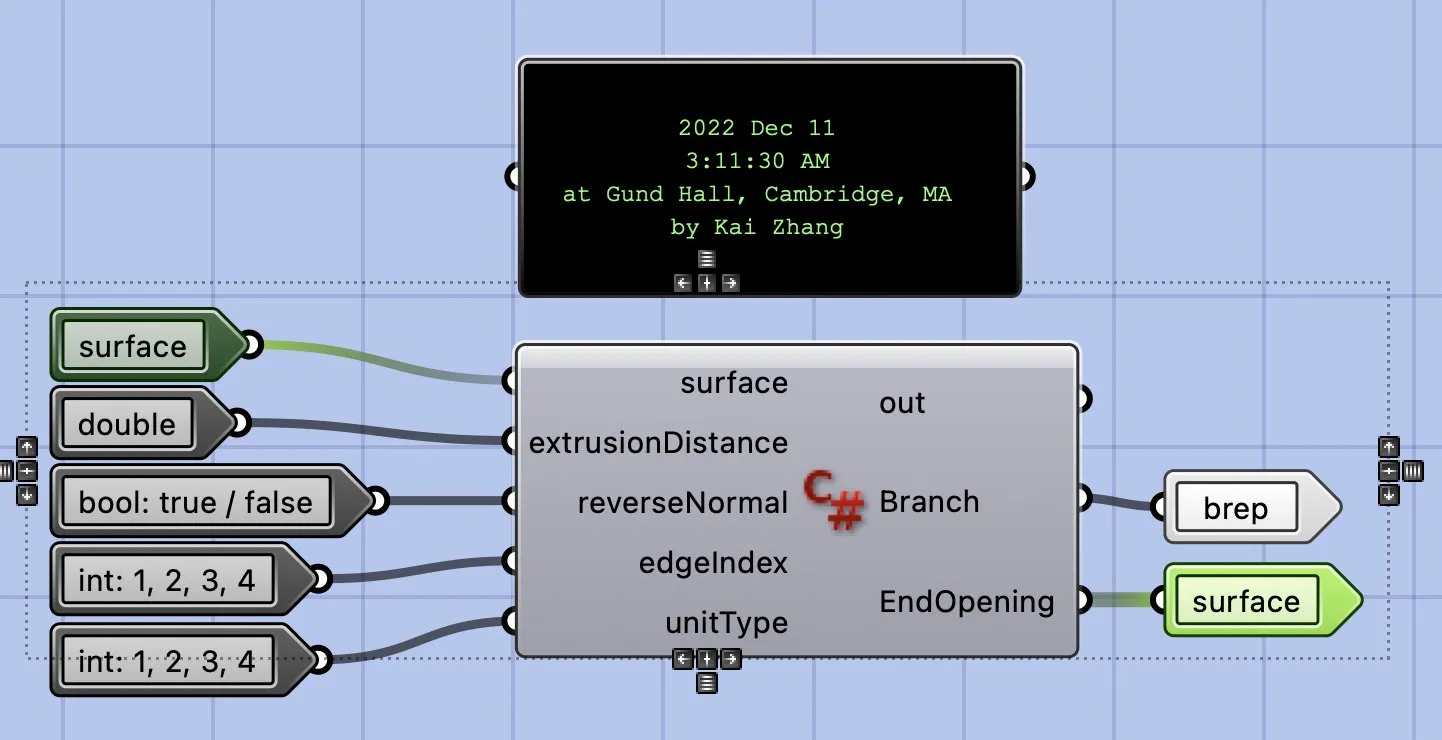Select the int parameter wired to unitType
The image size is (1442, 740).
(x=182, y=660)
